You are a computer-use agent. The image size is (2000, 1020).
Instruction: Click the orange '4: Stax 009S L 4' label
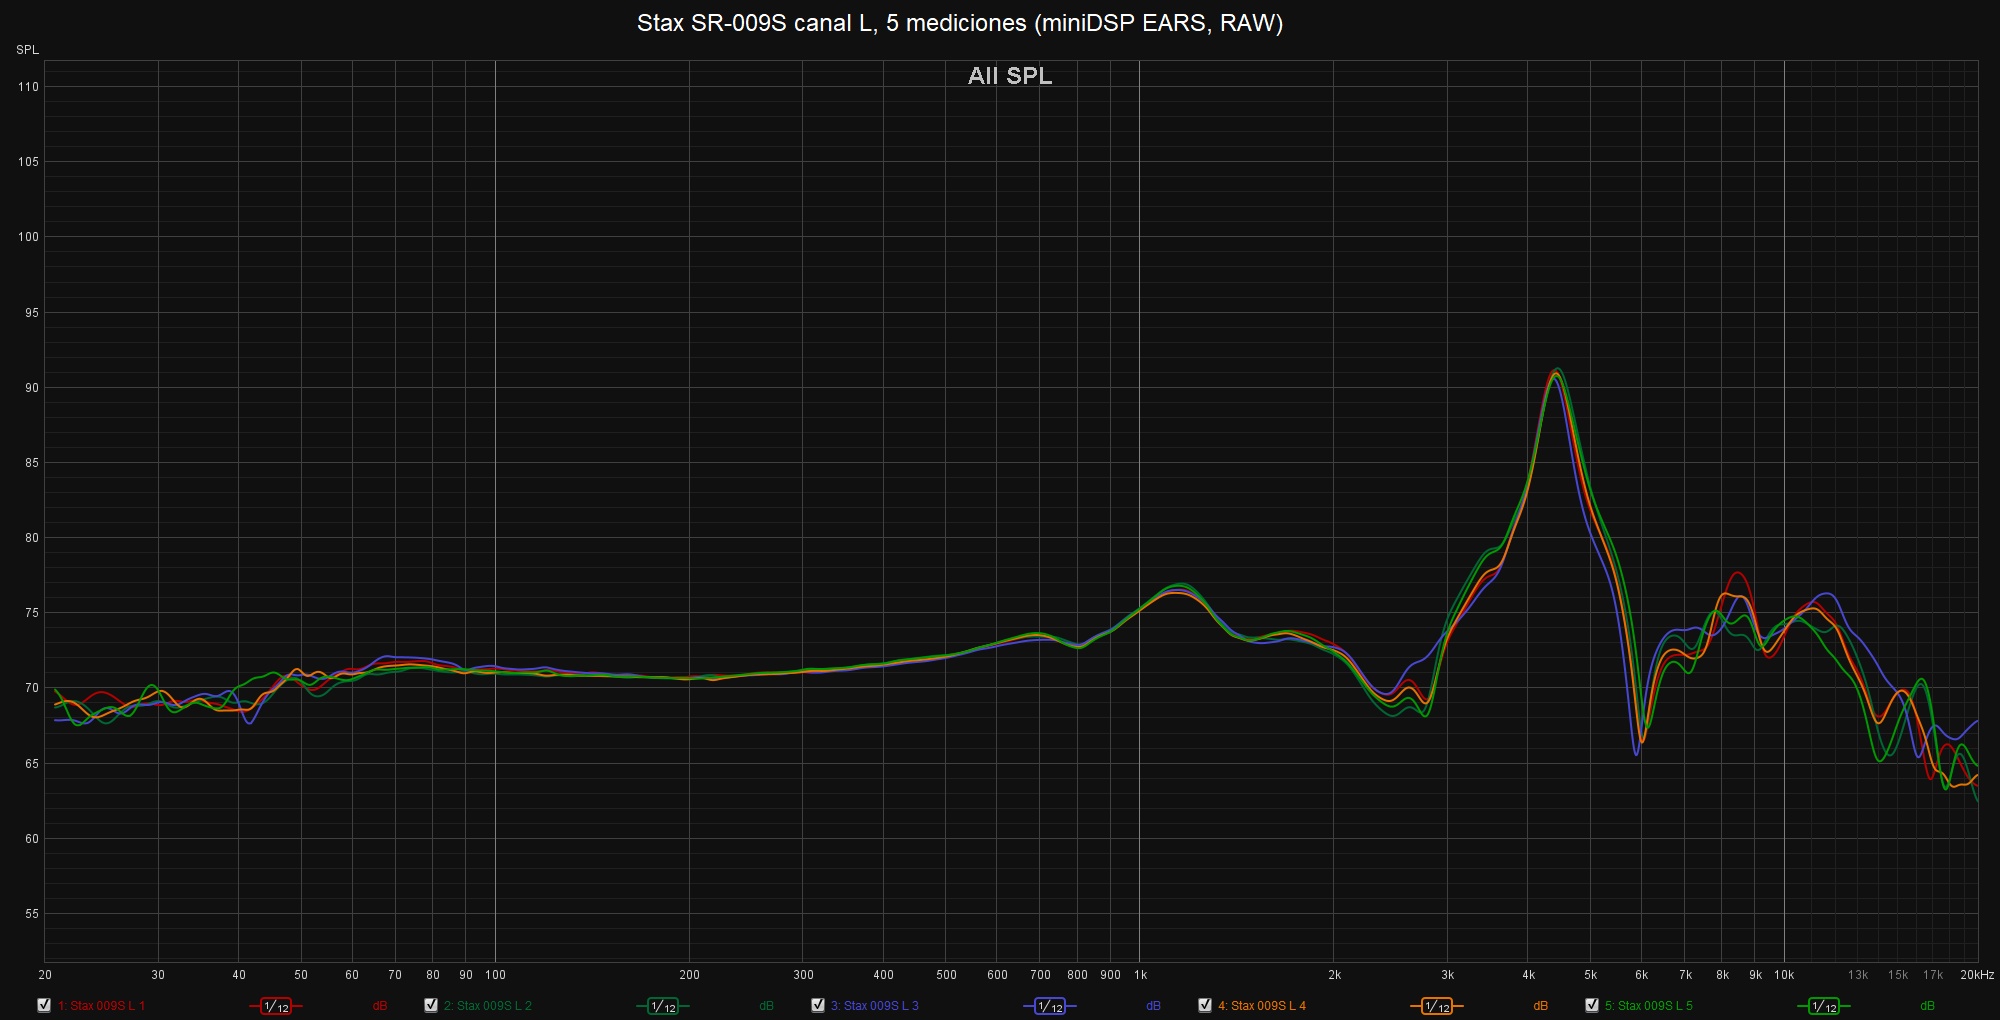point(1262,1006)
